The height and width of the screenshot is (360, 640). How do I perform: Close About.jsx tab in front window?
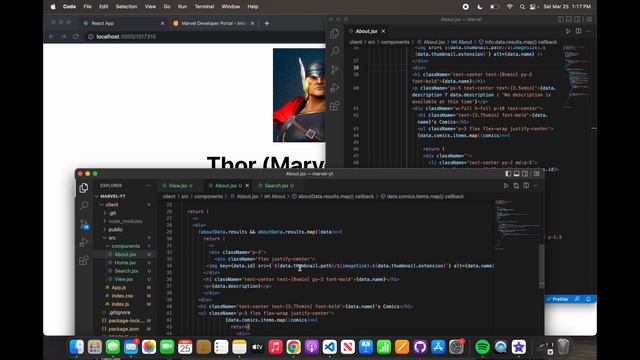pos(247,186)
